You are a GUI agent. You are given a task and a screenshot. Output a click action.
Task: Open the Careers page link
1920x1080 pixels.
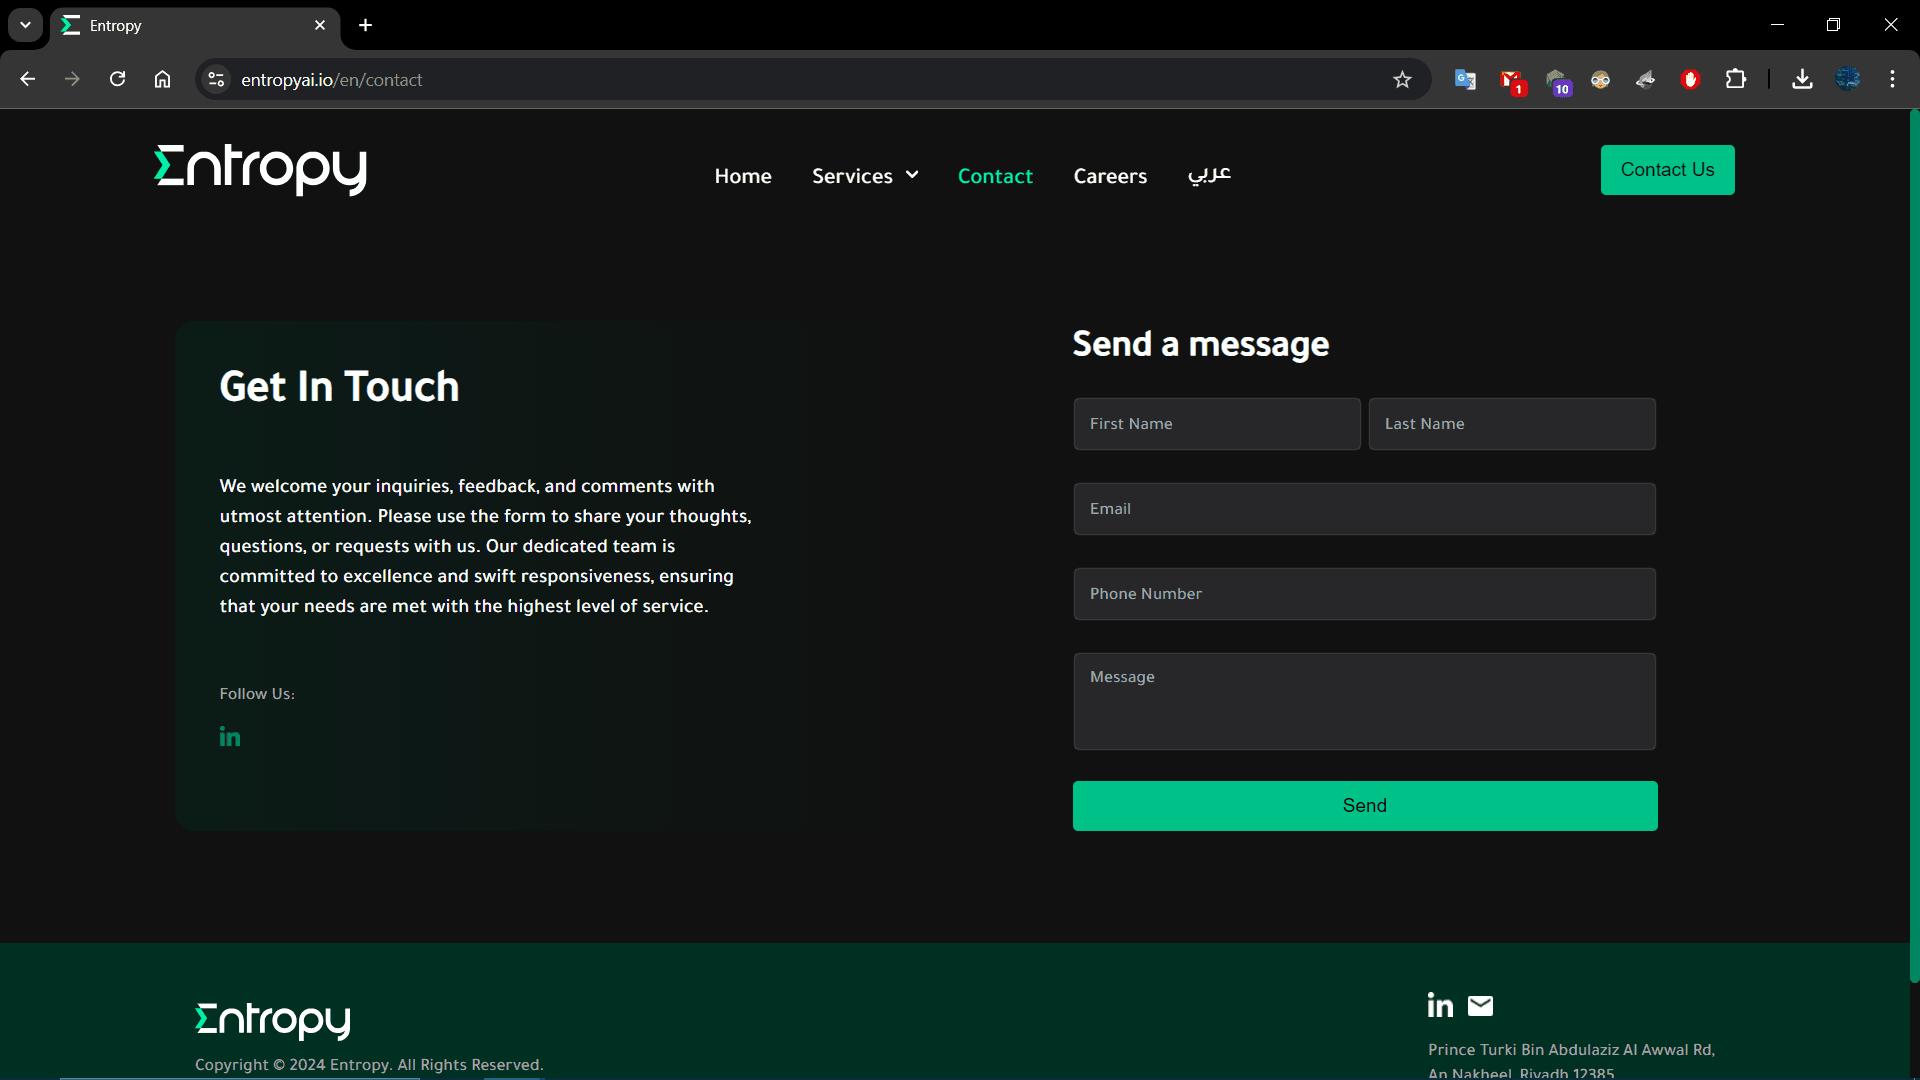(1110, 176)
